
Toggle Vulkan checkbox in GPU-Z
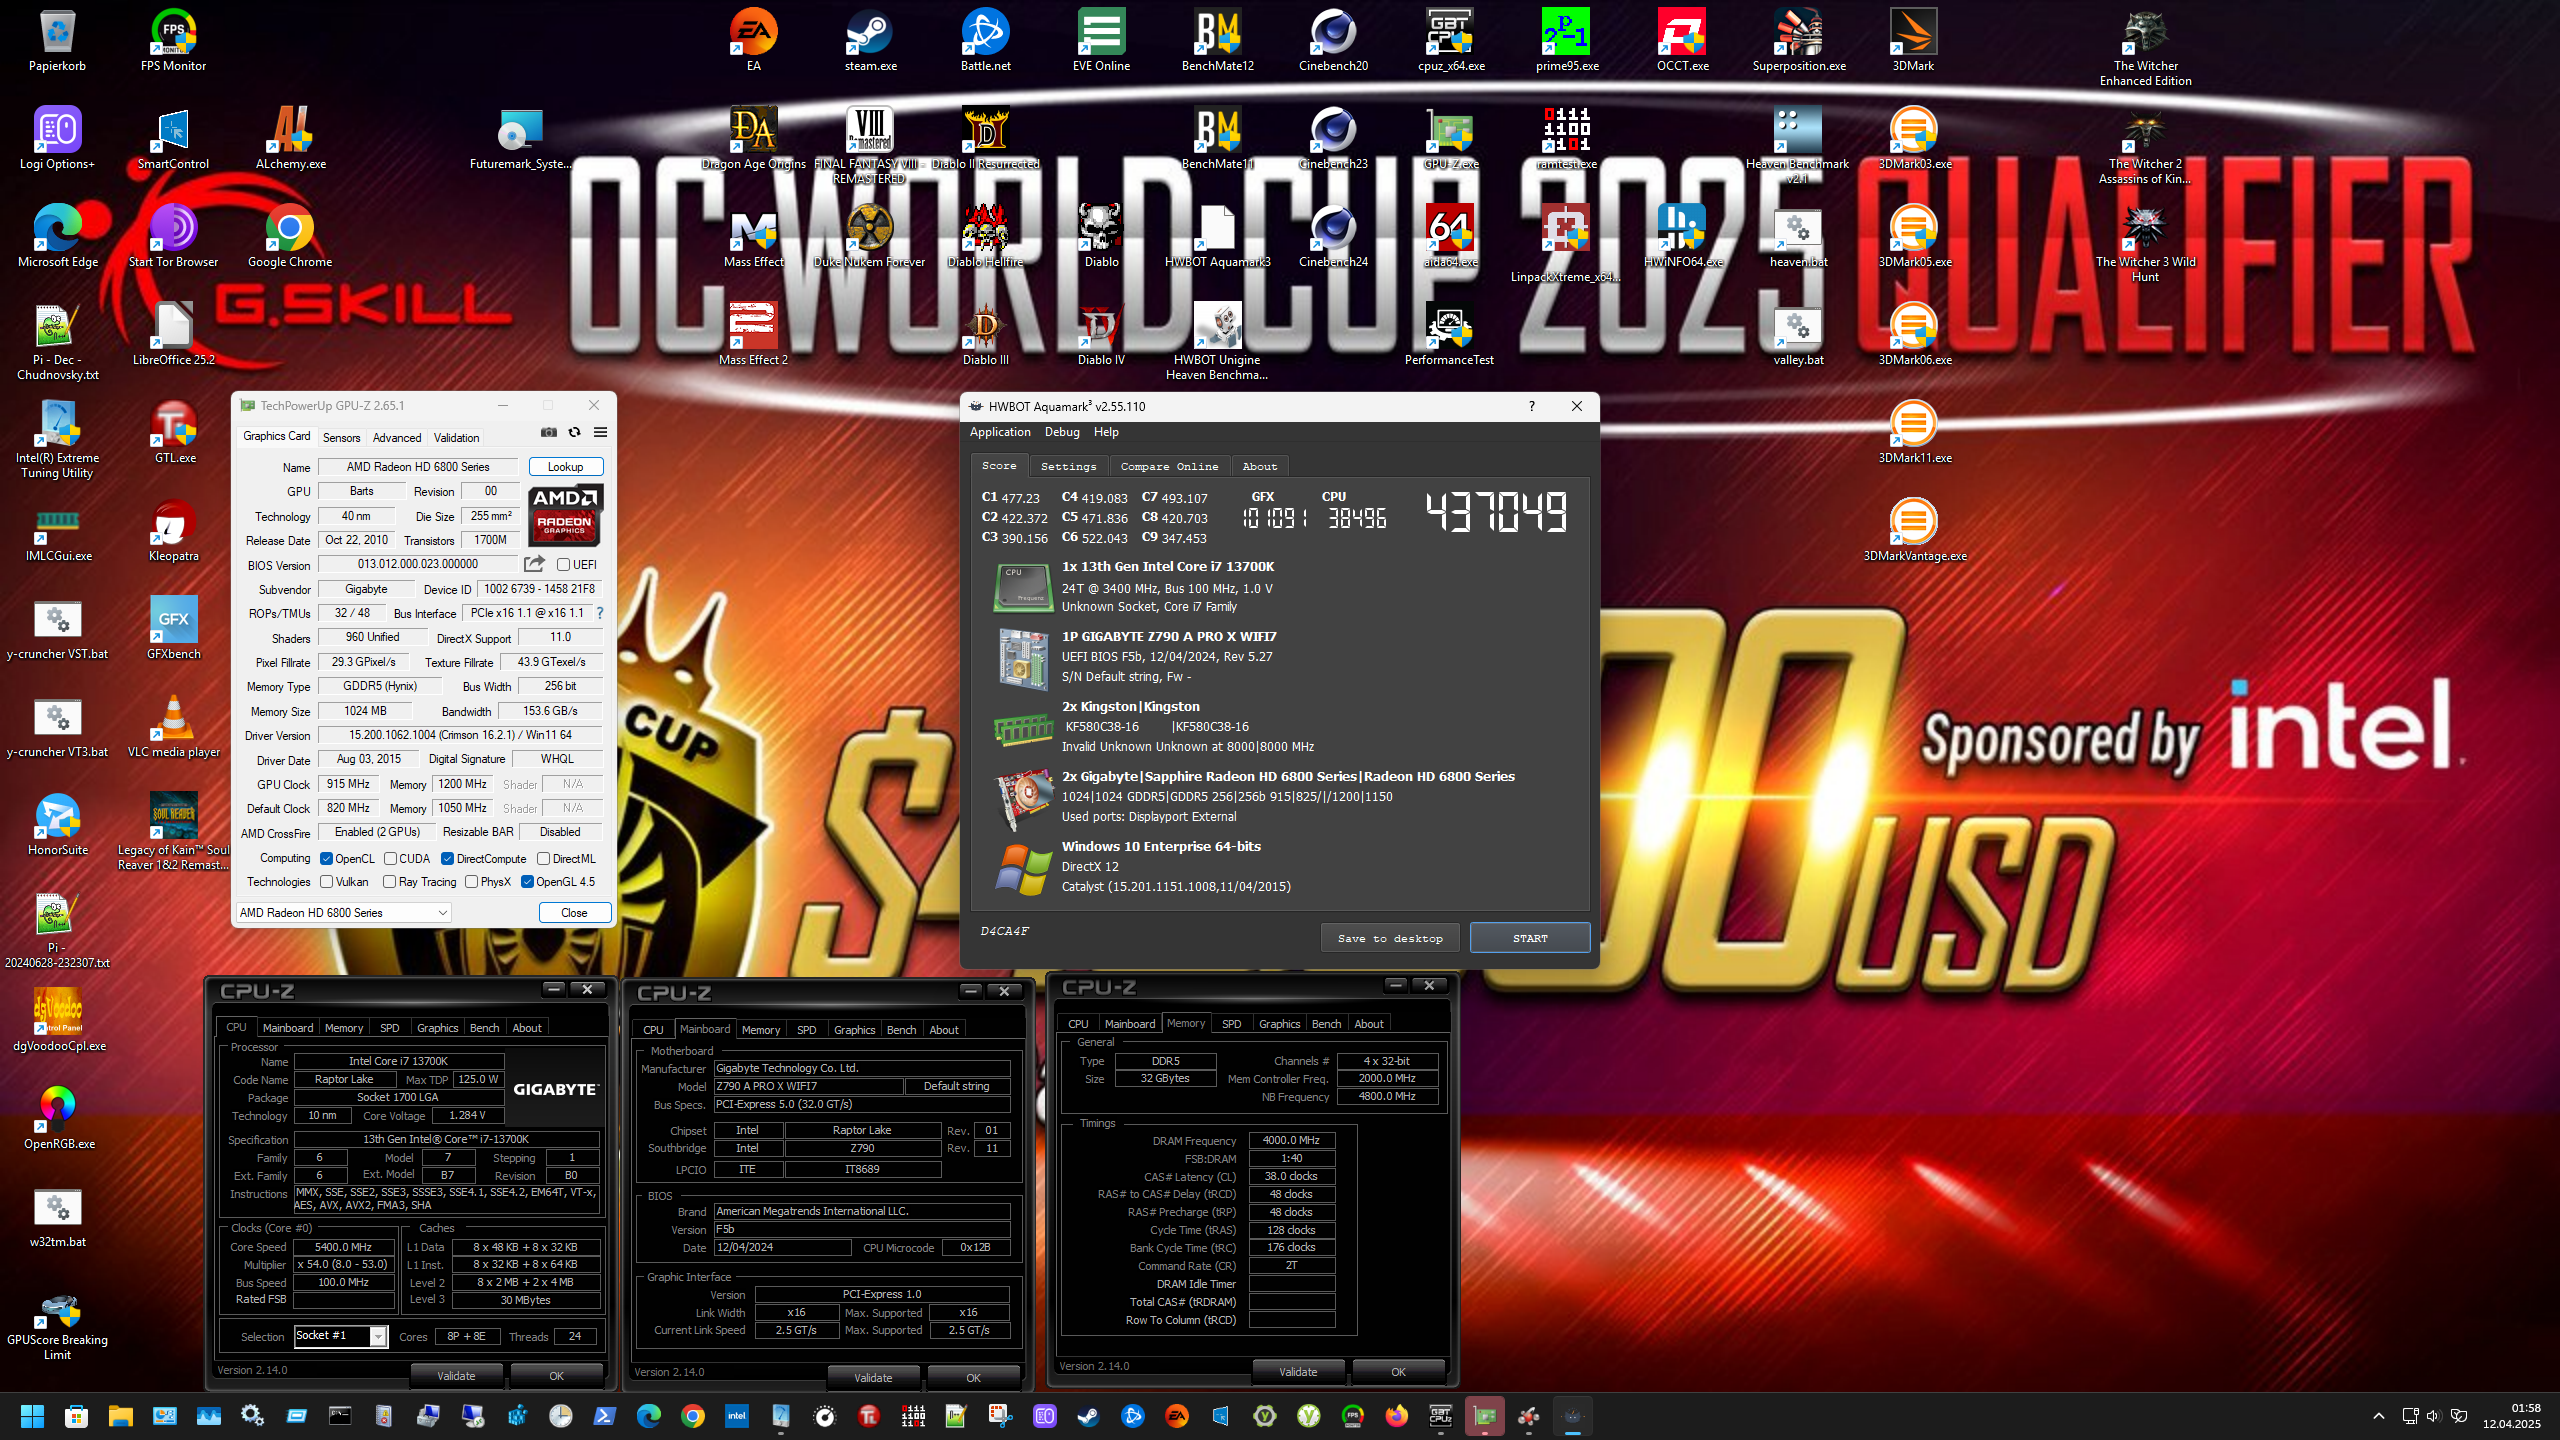tap(326, 882)
